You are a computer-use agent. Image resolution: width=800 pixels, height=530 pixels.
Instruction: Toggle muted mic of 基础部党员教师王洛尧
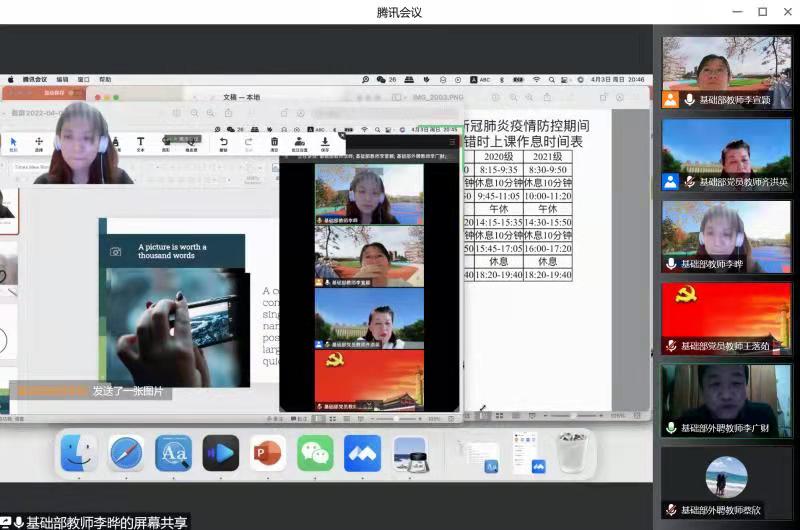pyautogui.click(x=671, y=346)
